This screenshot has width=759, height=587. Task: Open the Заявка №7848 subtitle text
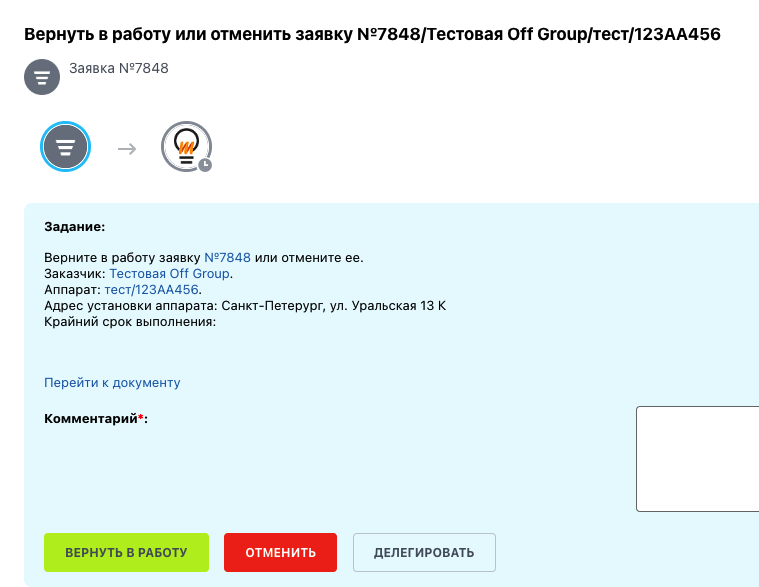click(119, 68)
